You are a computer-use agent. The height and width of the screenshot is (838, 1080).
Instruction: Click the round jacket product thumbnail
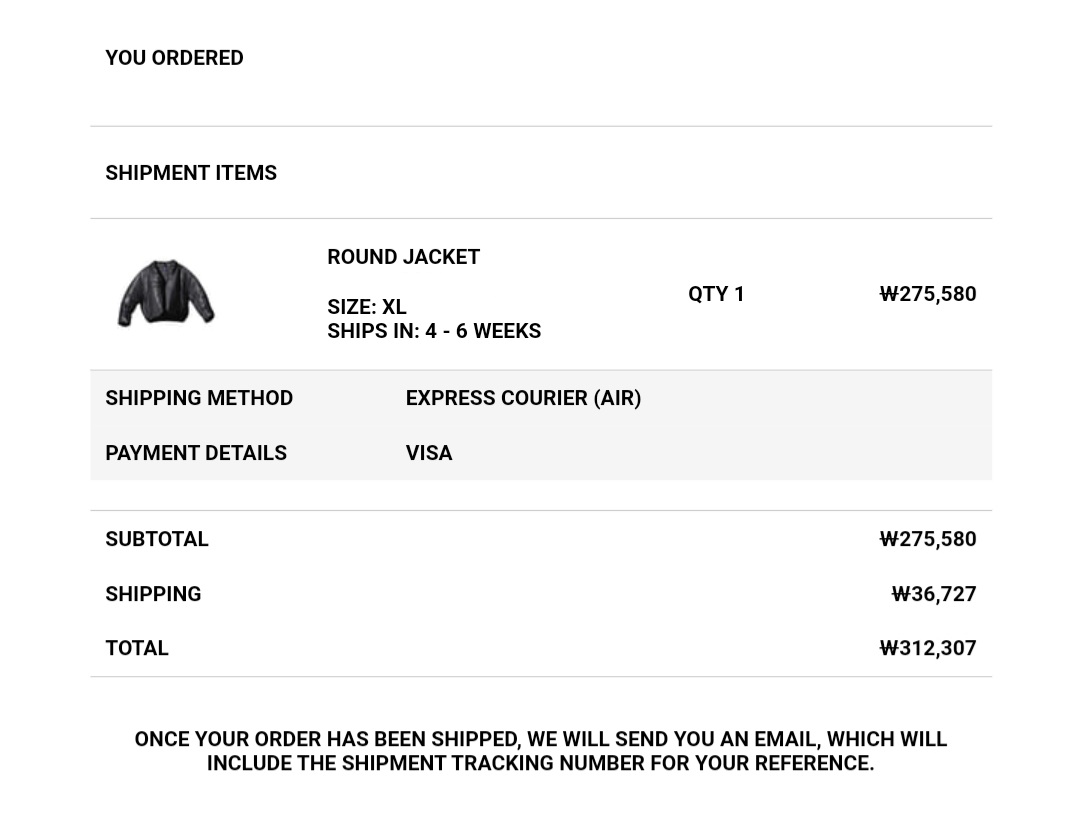tap(166, 293)
